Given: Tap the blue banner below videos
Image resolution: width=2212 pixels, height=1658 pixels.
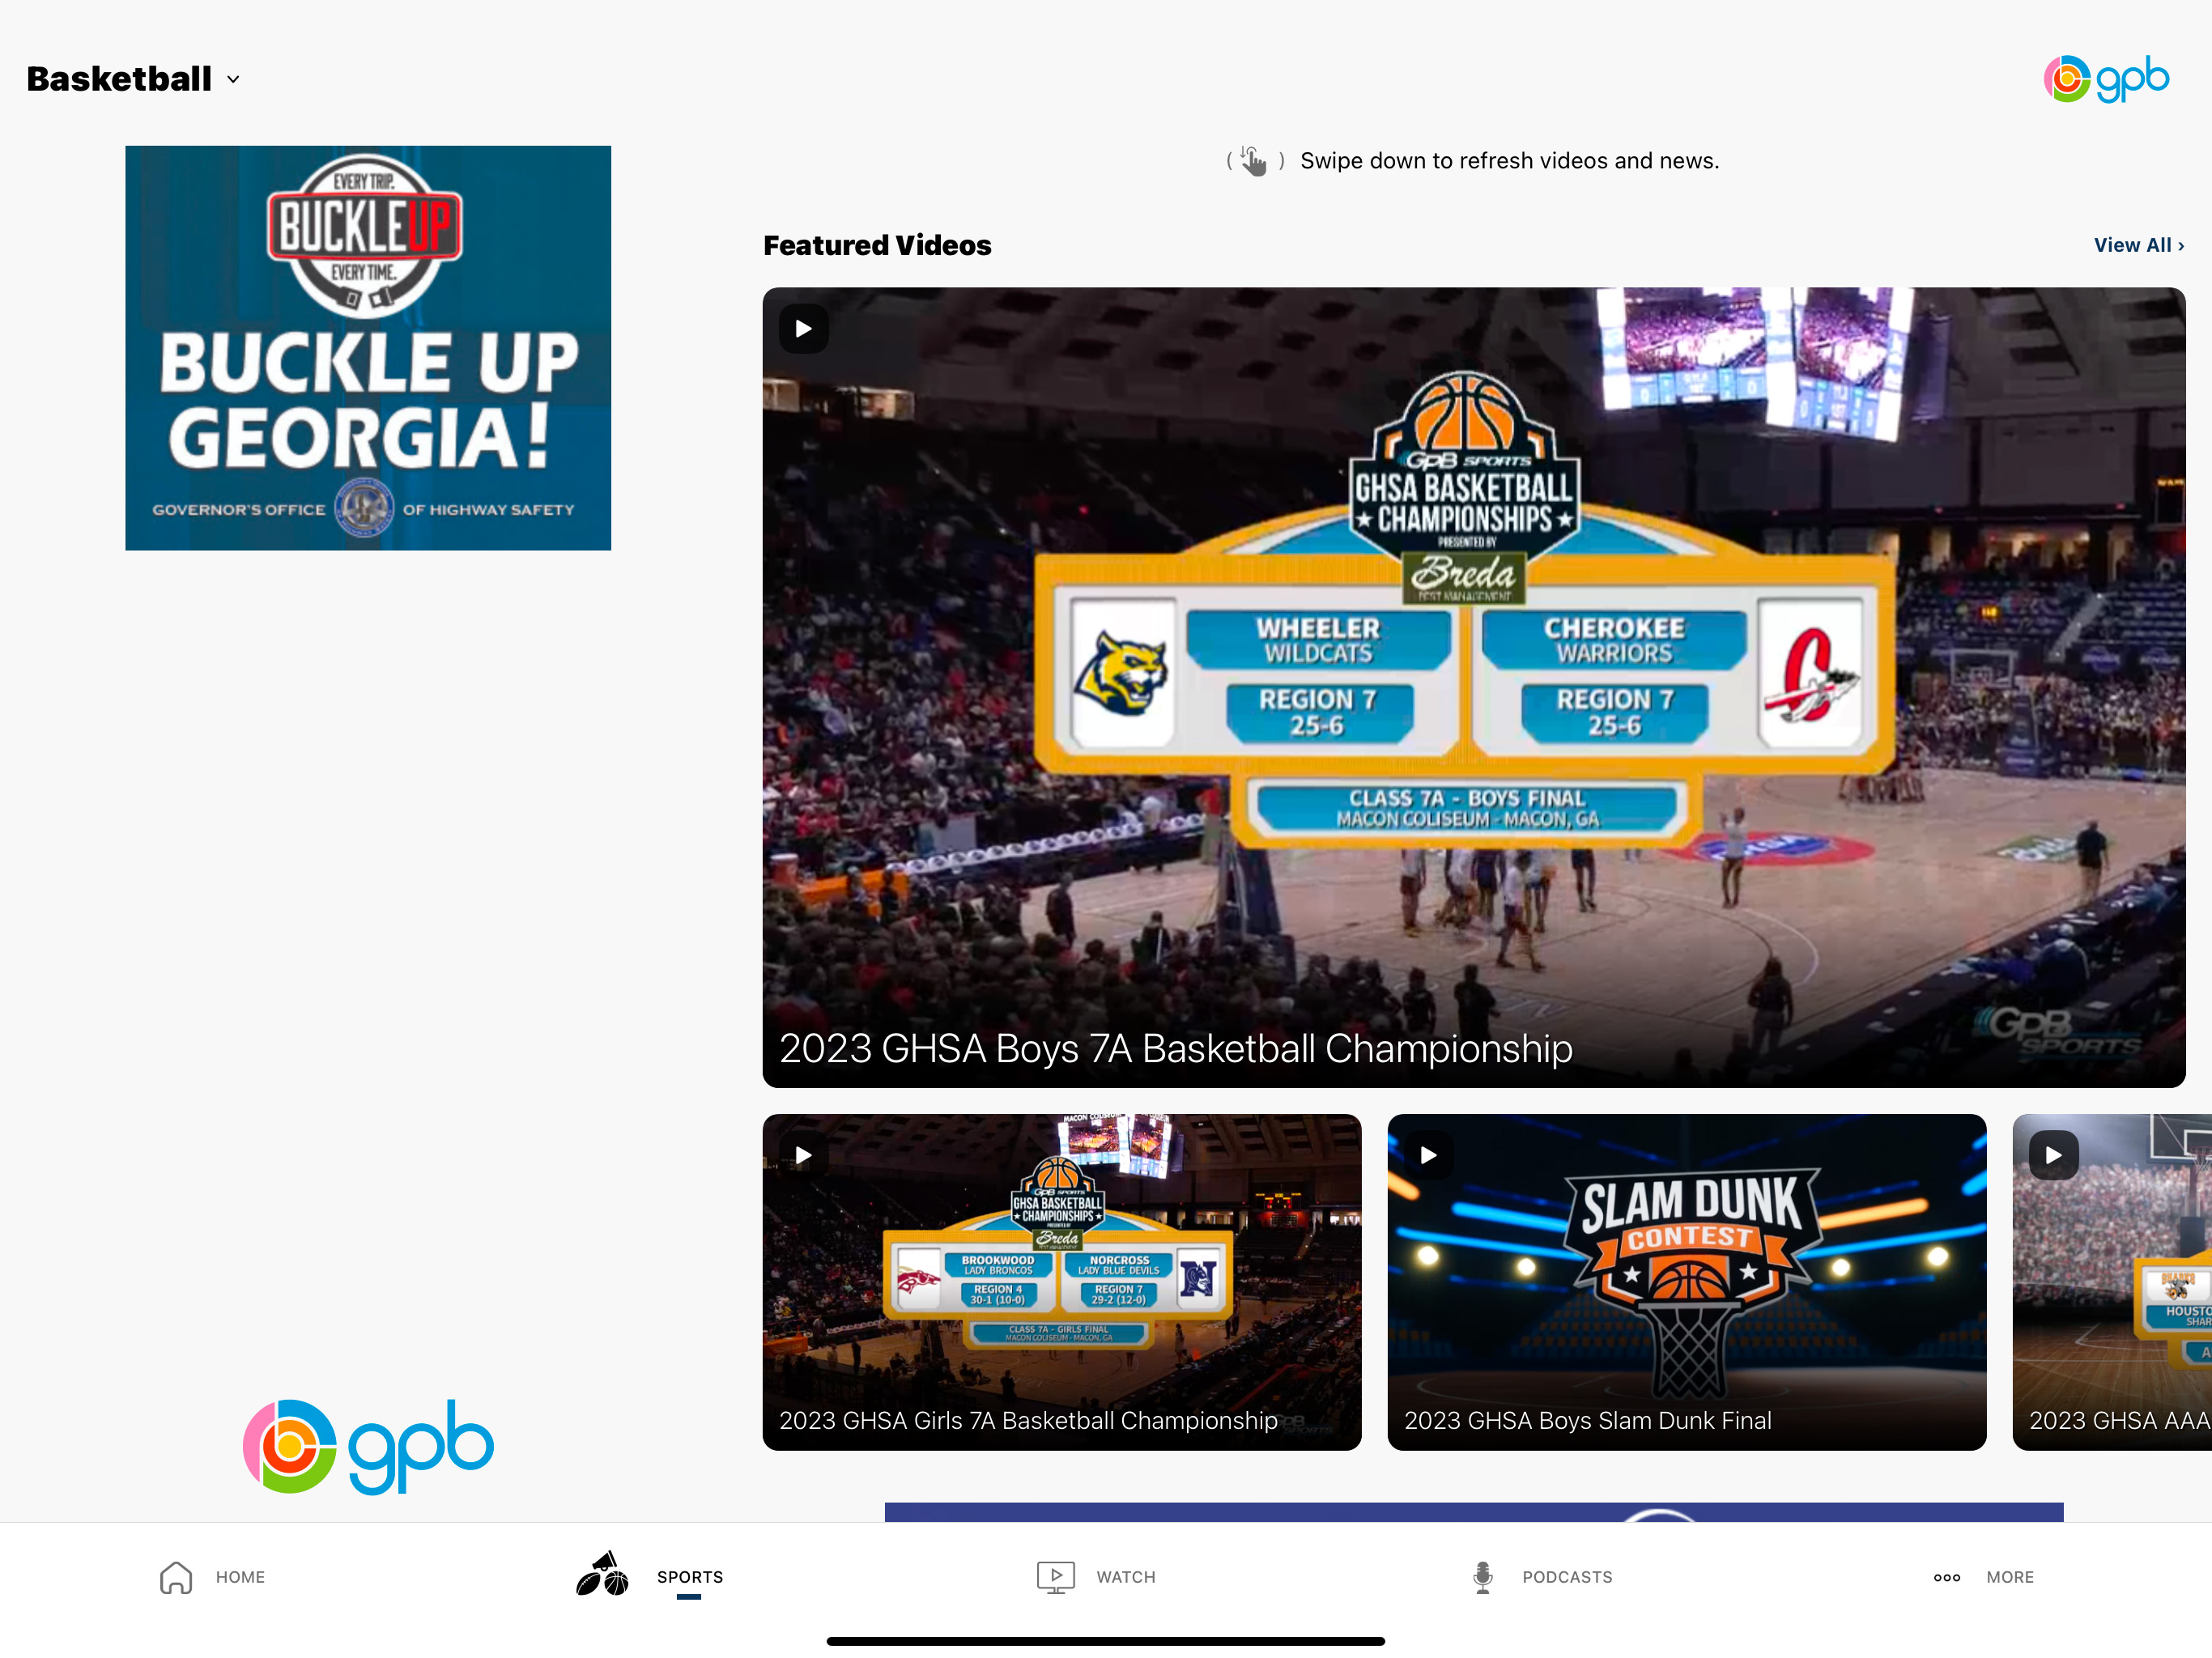Looking at the screenshot, I should click(1473, 1512).
